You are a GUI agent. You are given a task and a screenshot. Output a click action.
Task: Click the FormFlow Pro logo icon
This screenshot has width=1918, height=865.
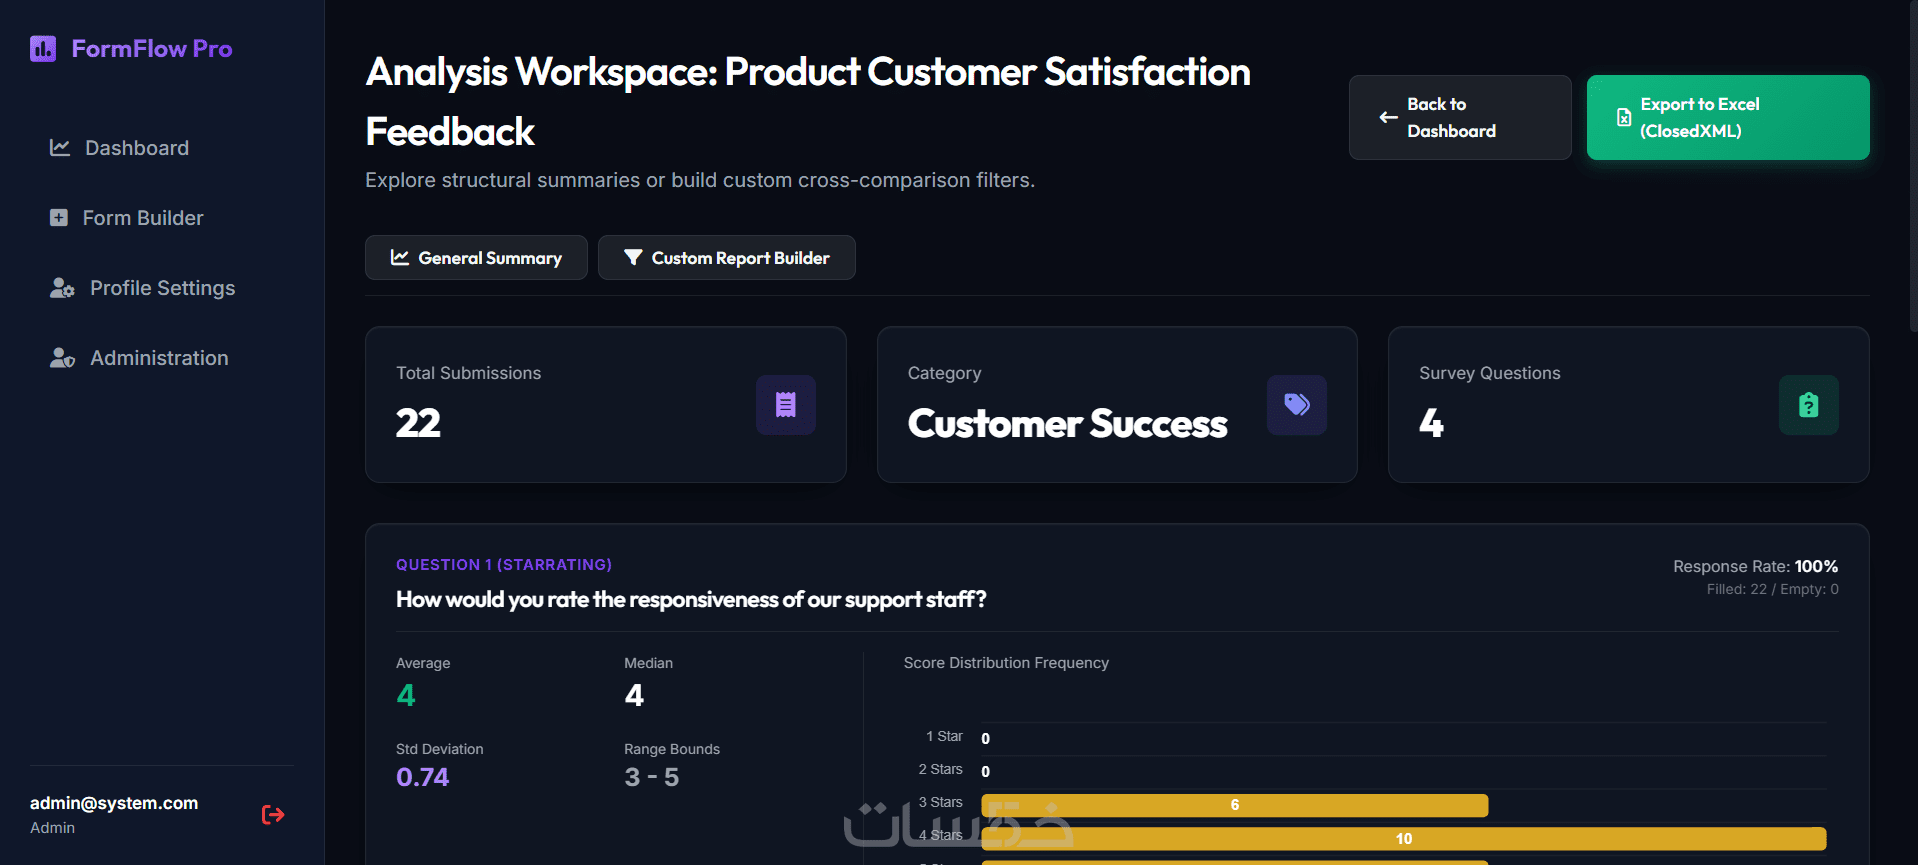[43, 49]
